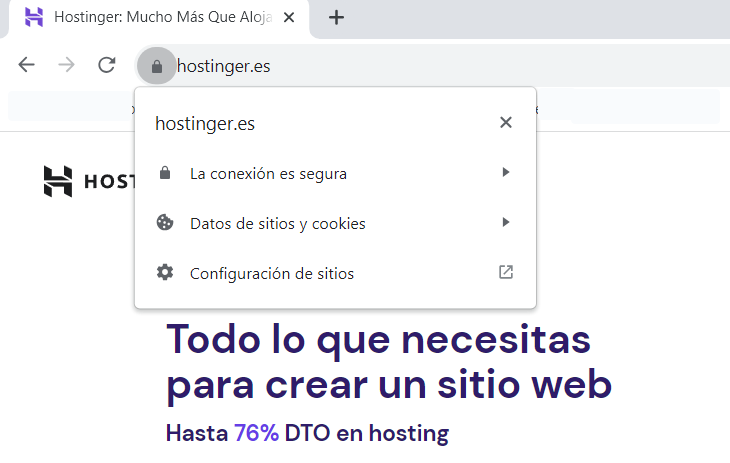
Task: Expand arrow beside Datos de sitios y cookies
Action: tap(506, 222)
